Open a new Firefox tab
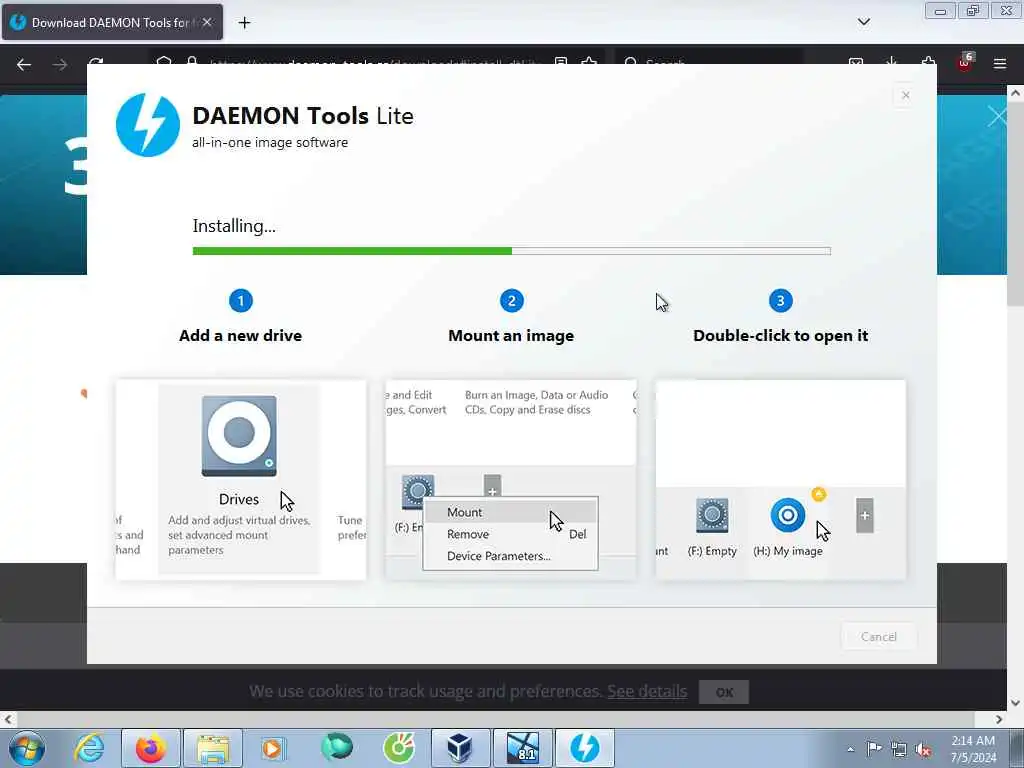Viewport: 1024px width, 768px height. (x=244, y=23)
